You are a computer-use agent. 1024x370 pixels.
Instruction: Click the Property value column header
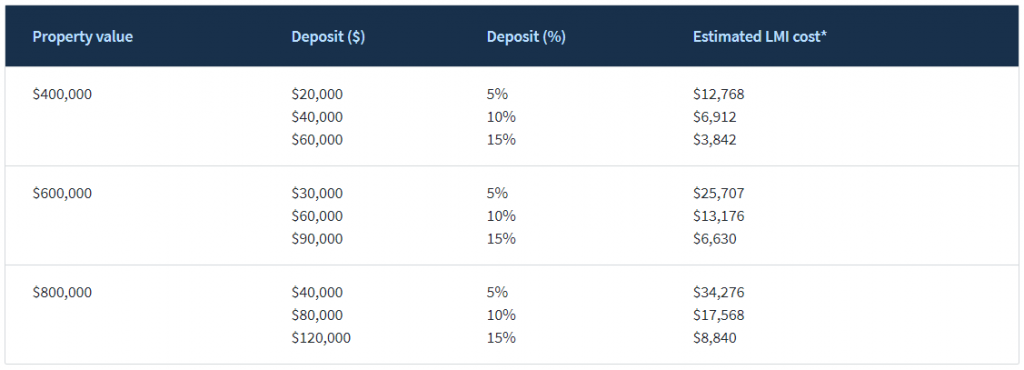pyautogui.click(x=82, y=37)
